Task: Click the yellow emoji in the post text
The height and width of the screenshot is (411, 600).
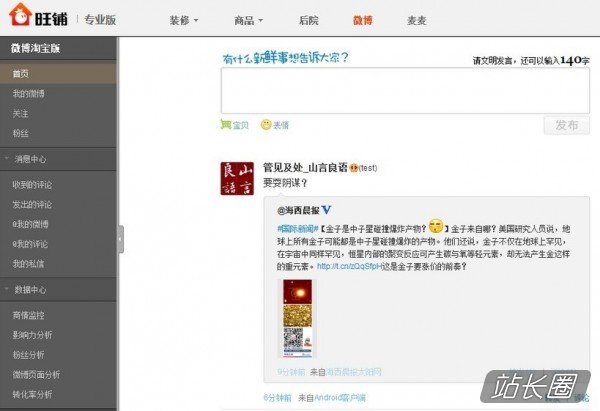Action: coord(436,226)
